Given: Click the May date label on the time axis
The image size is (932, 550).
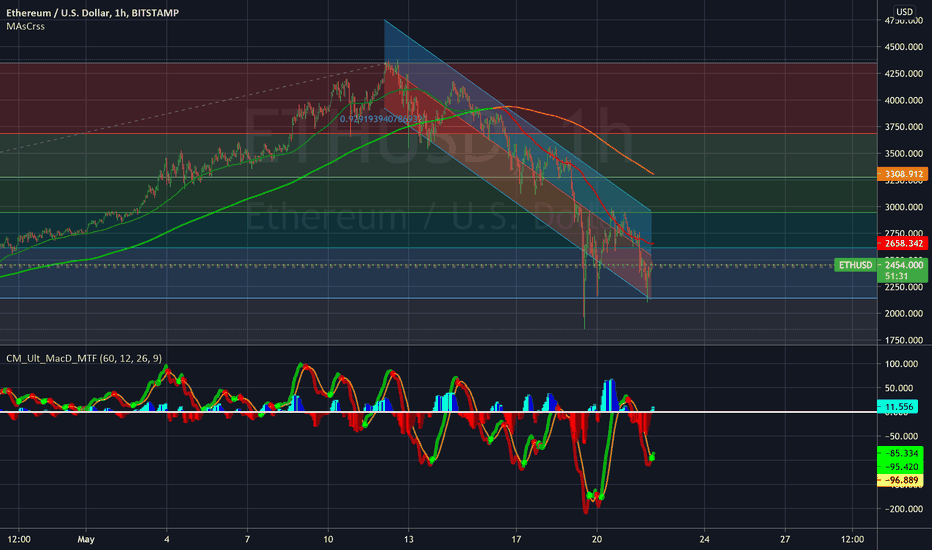Looking at the screenshot, I should [86, 539].
